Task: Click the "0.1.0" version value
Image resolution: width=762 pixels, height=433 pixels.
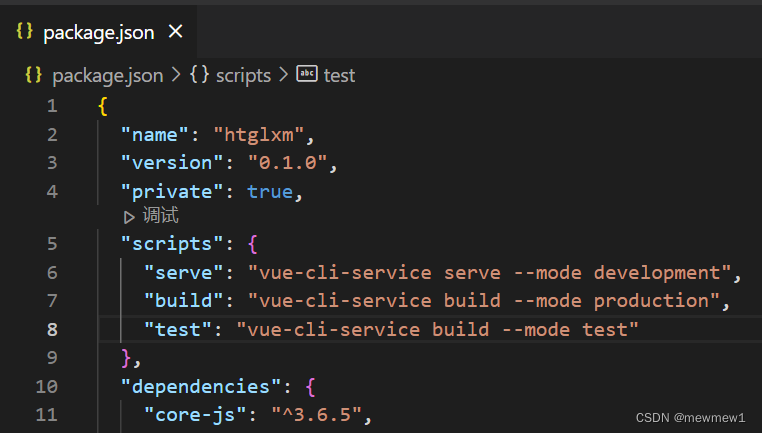Action: pos(288,163)
